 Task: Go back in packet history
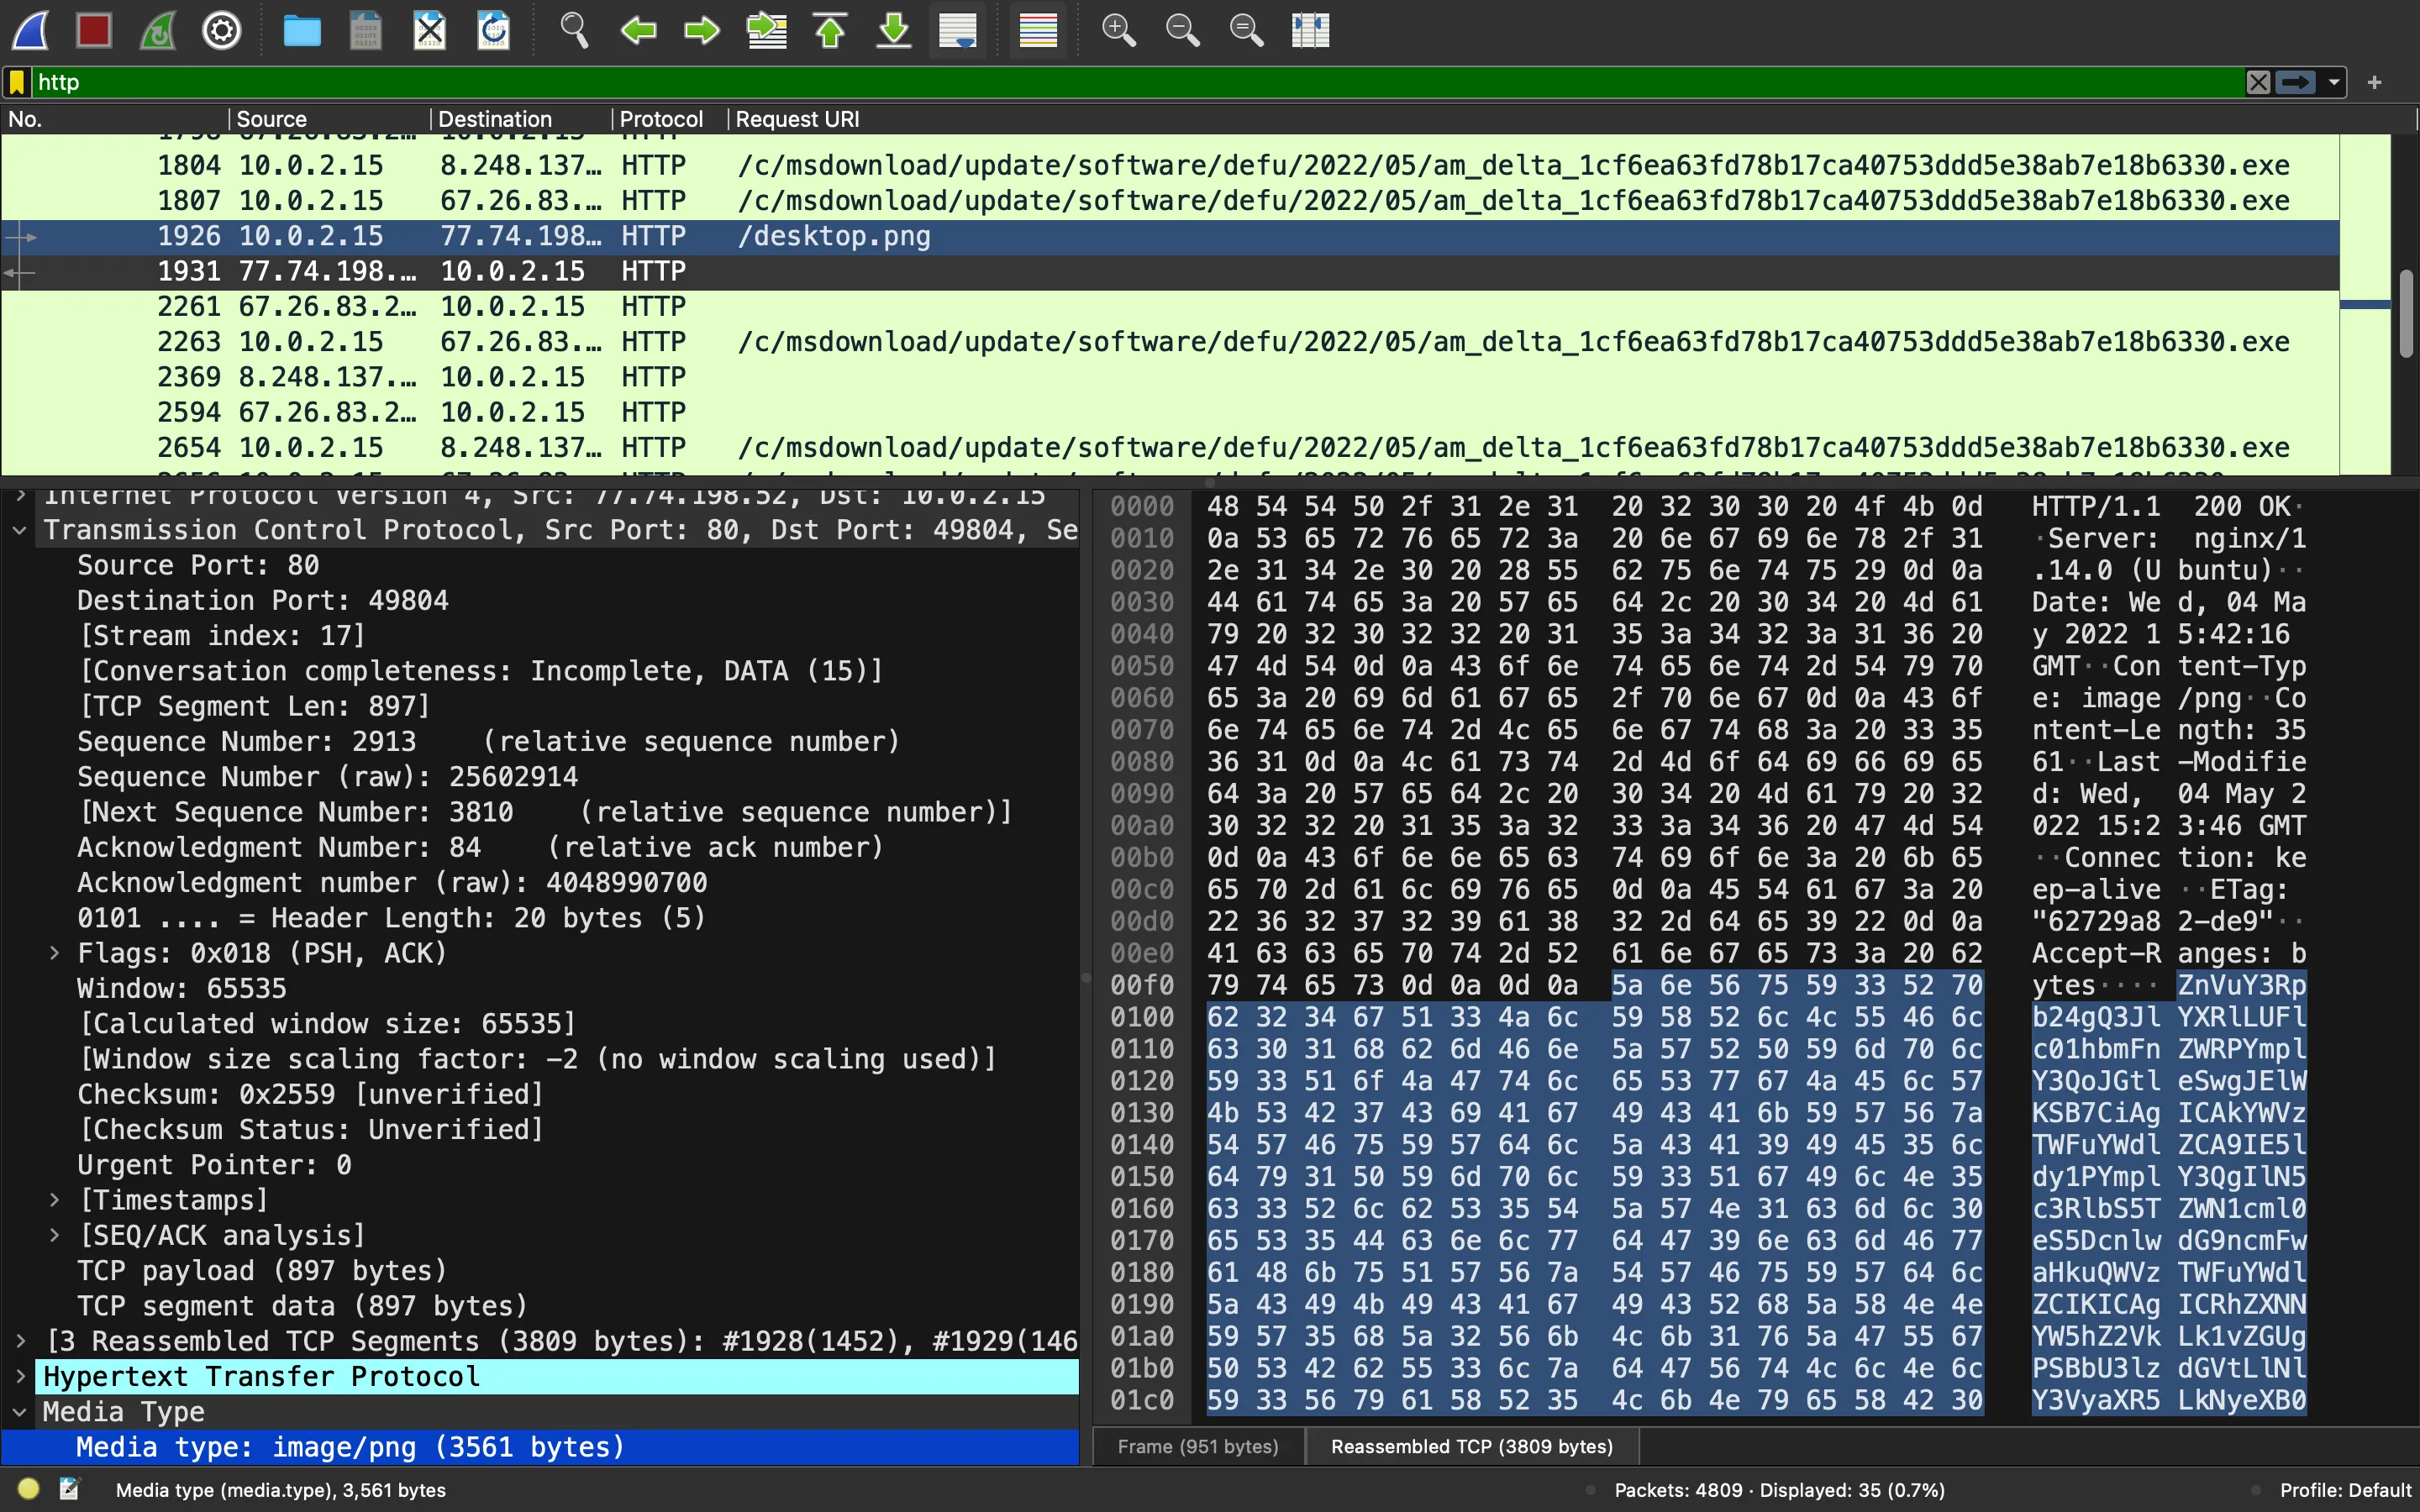pos(638,30)
